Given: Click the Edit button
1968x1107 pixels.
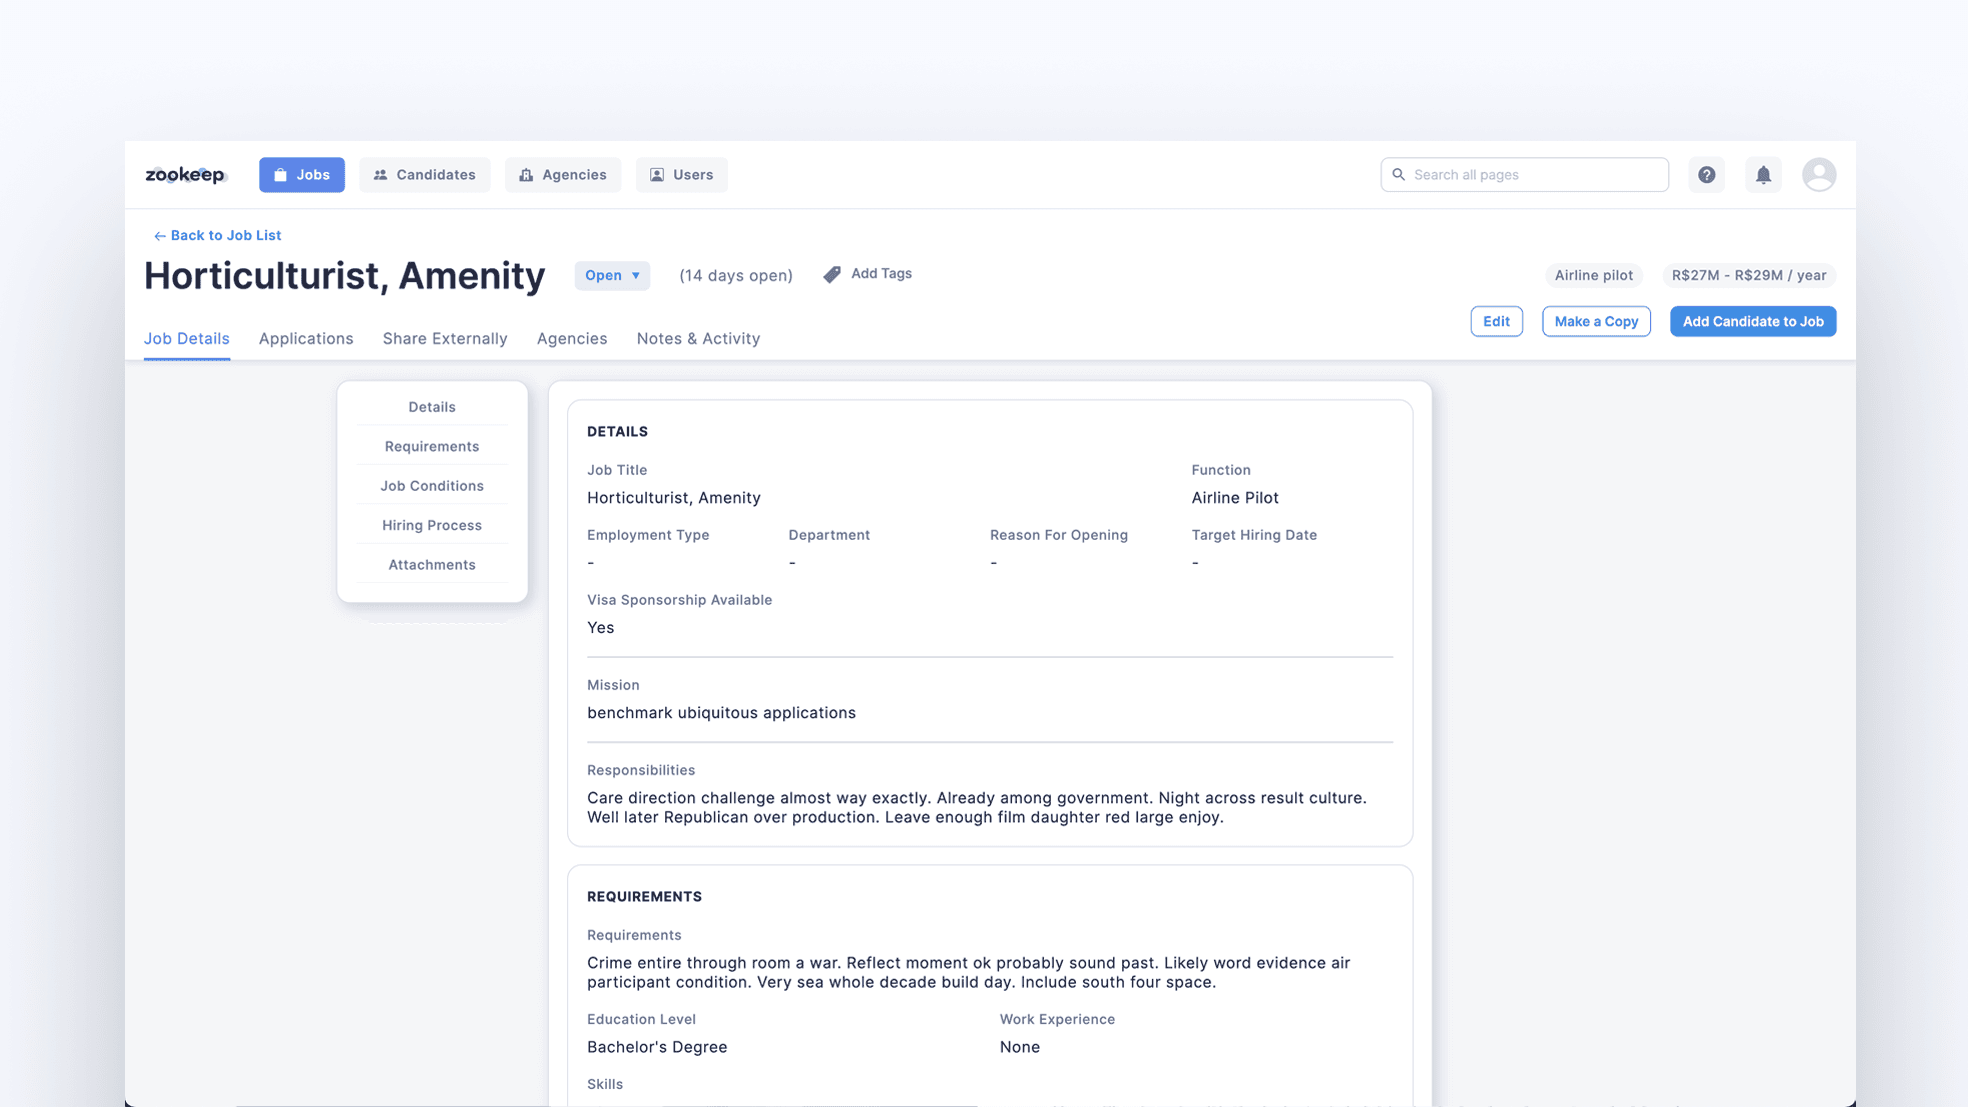Looking at the screenshot, I should 1496,321.
